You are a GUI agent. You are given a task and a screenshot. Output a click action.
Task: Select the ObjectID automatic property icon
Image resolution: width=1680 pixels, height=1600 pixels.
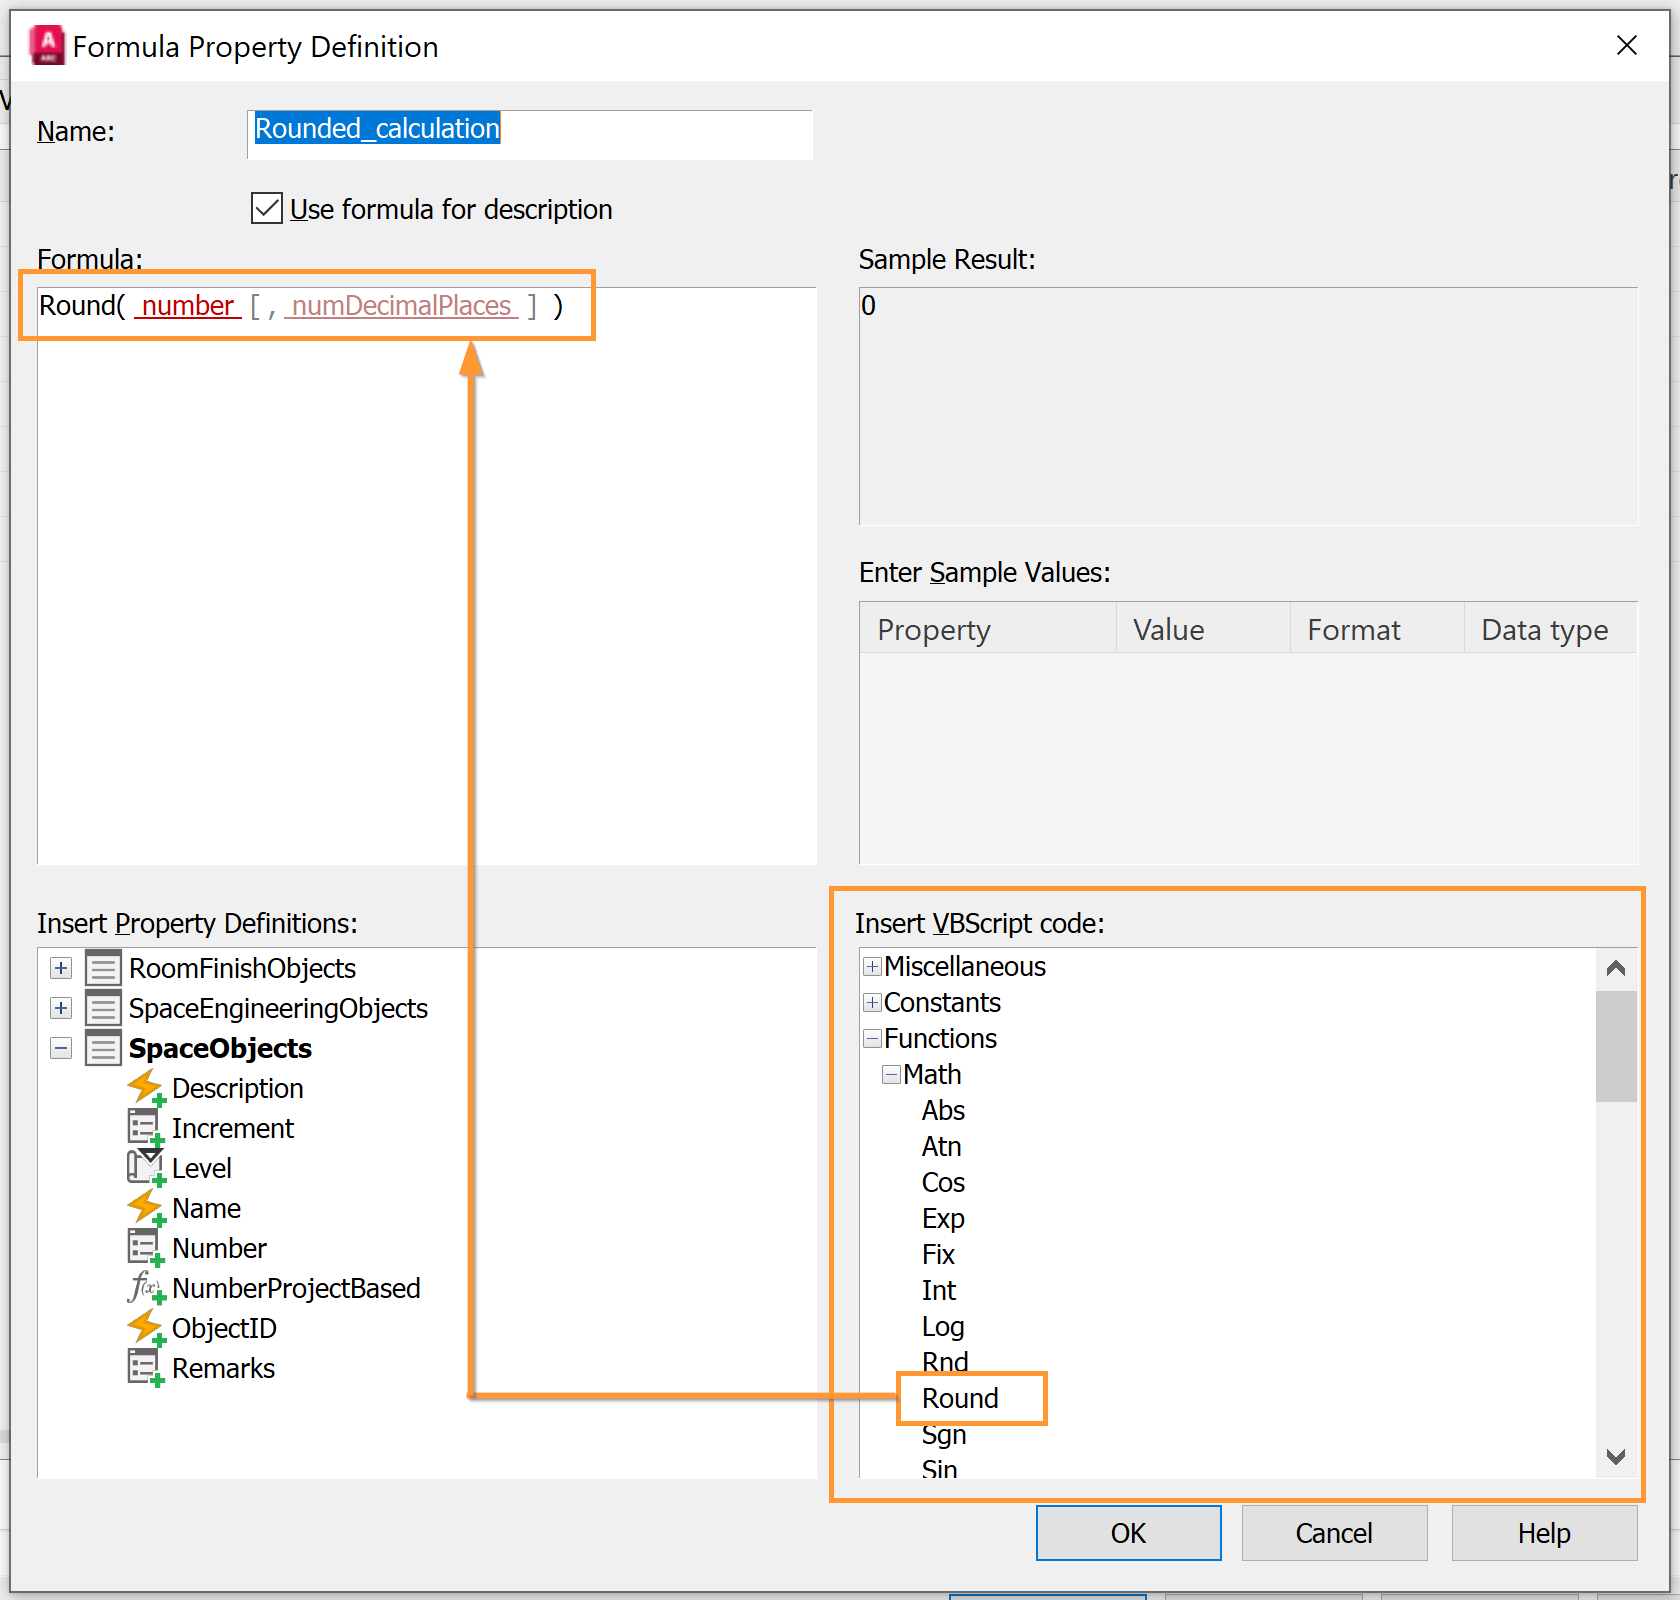145,1327
